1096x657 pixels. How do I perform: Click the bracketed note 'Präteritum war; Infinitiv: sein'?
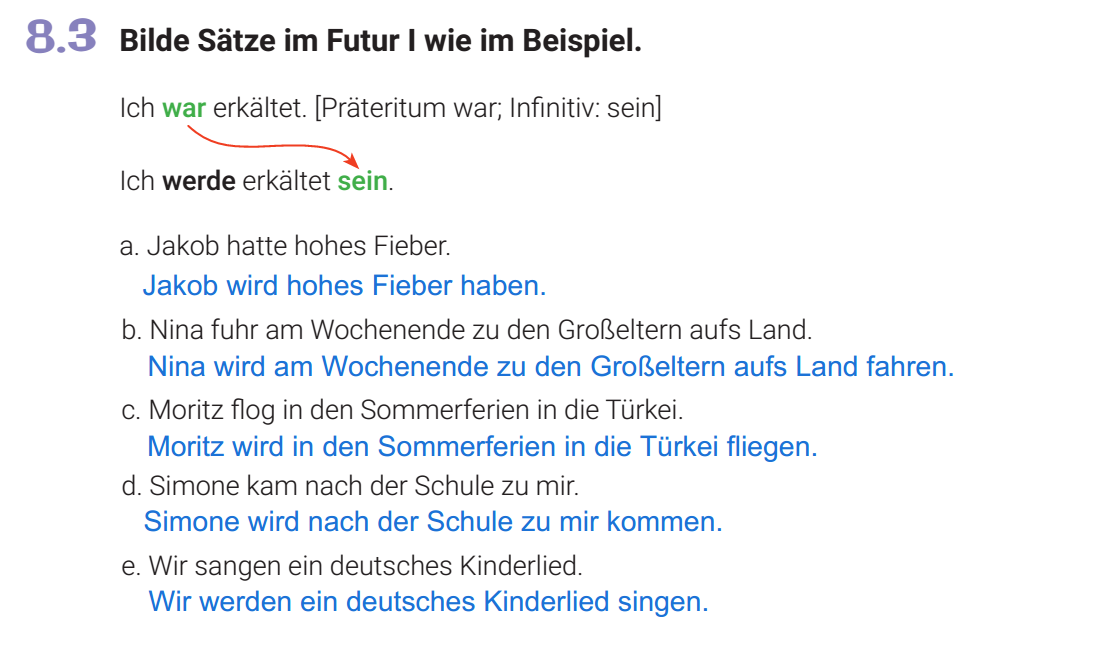click(x=488, y=108)
